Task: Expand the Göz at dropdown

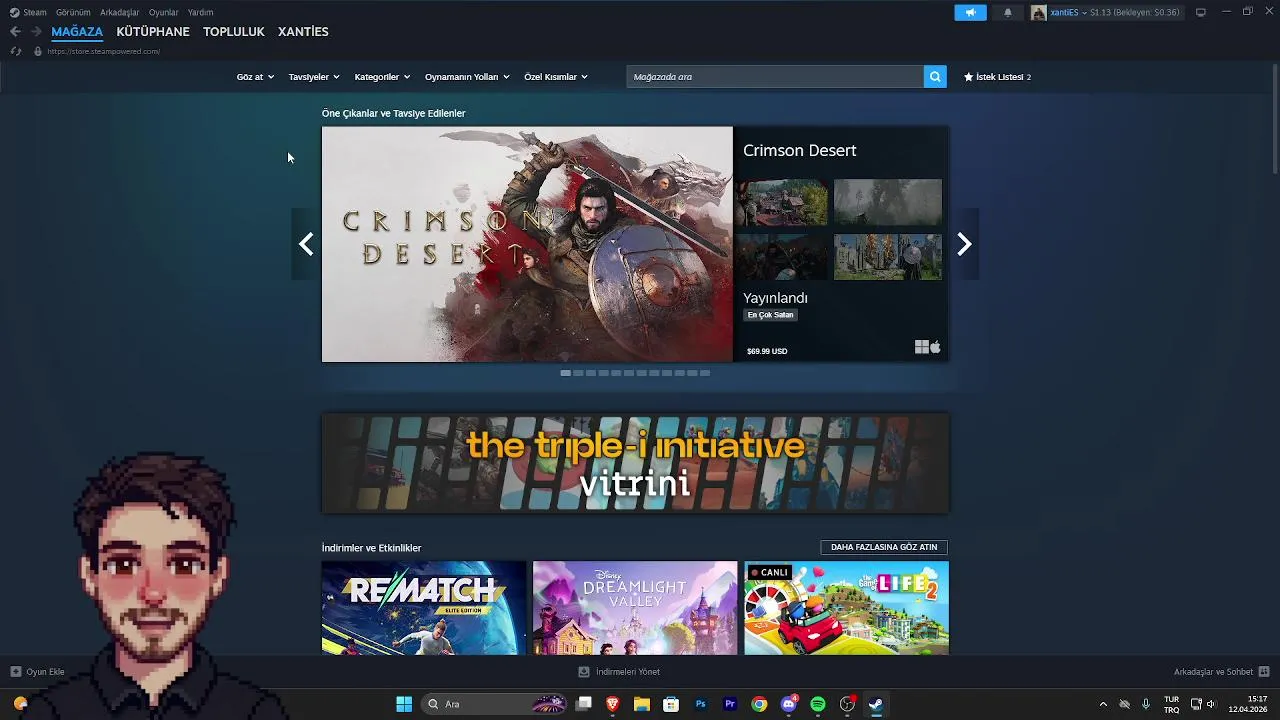Action: (x=255, y=77)
